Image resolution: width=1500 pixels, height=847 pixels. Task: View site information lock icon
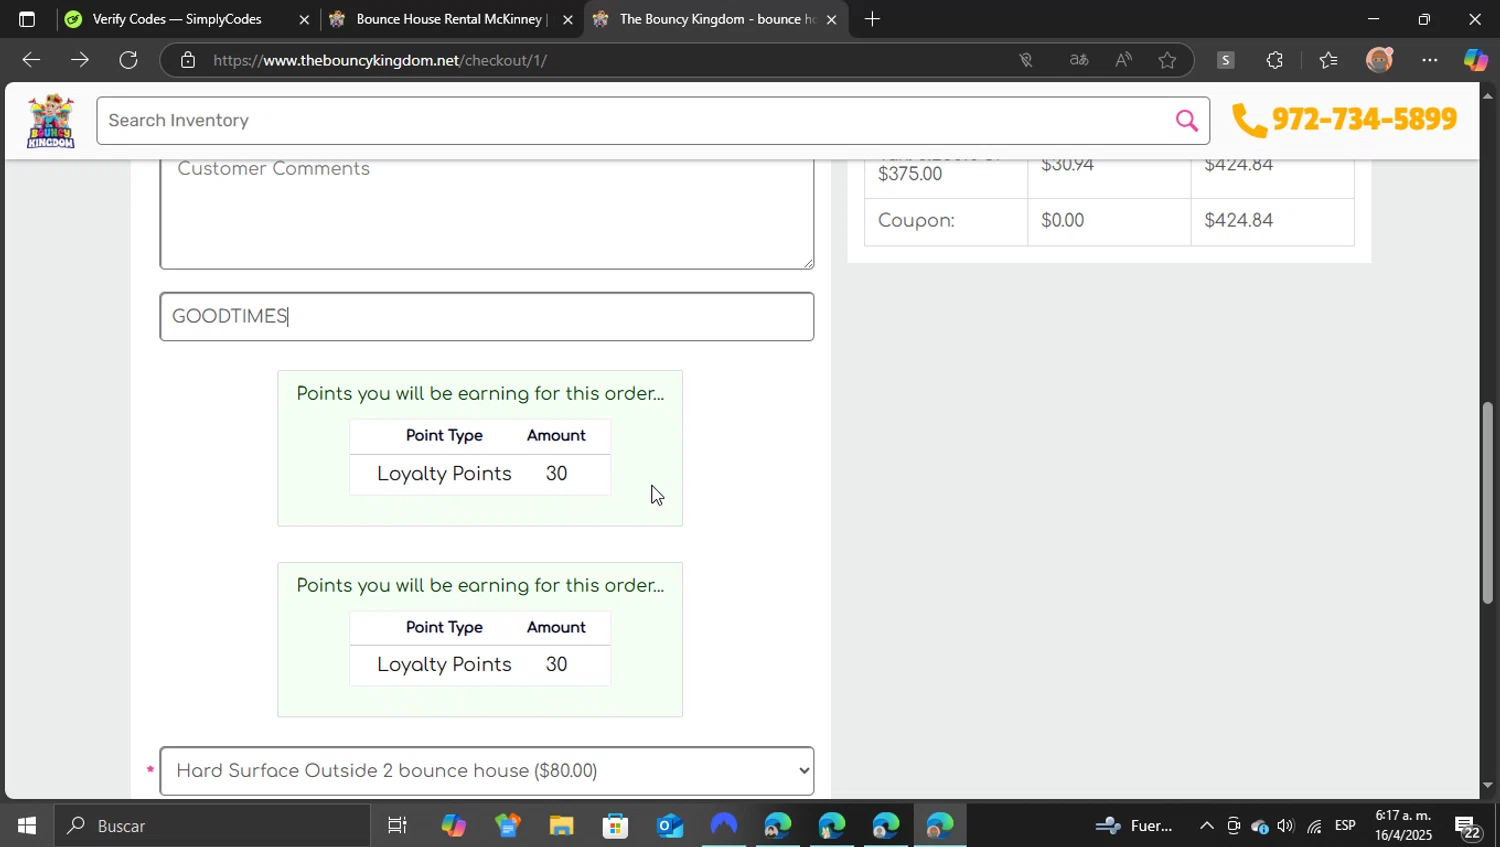pos(188,60)
